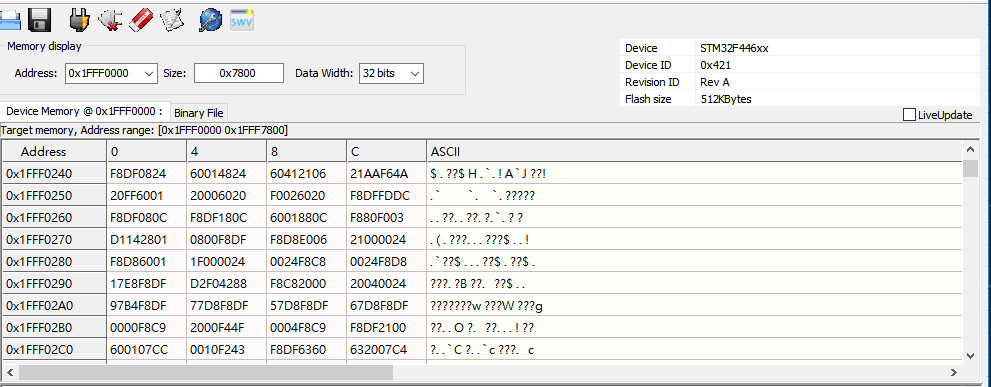Image resolution: width=991 pixels, height=387 pixels.
Task: Switch to the Binary File tab
Action: coord(198,113)
